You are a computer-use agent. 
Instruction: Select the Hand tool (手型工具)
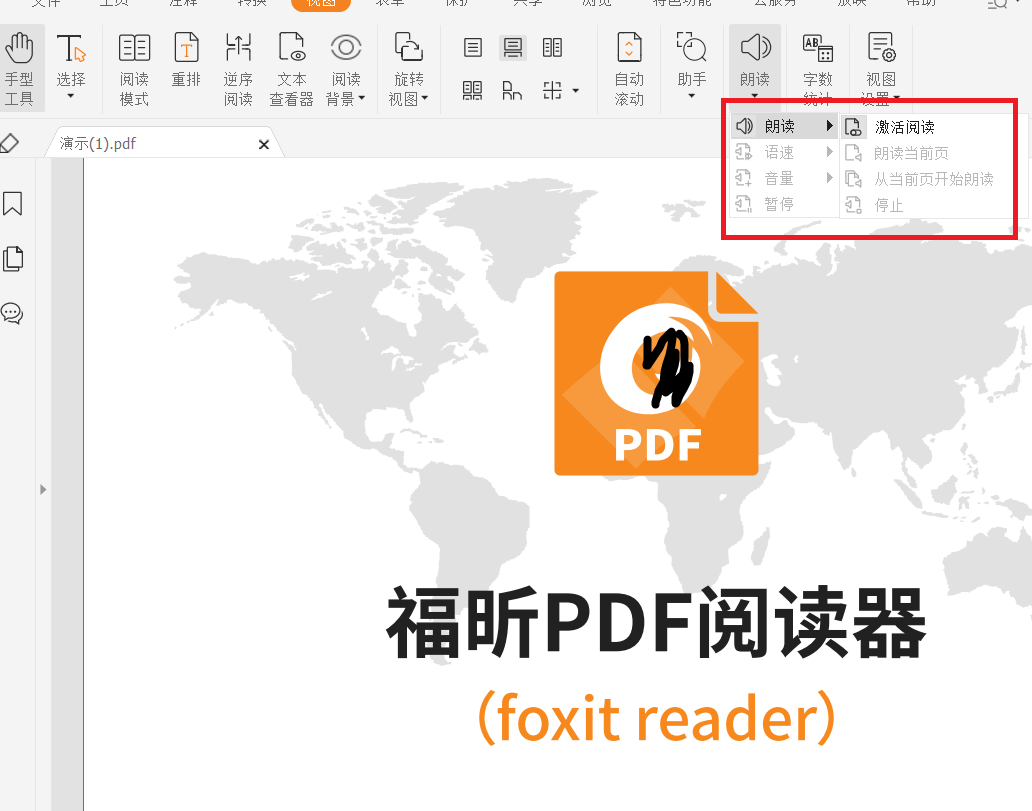[20, 68]
